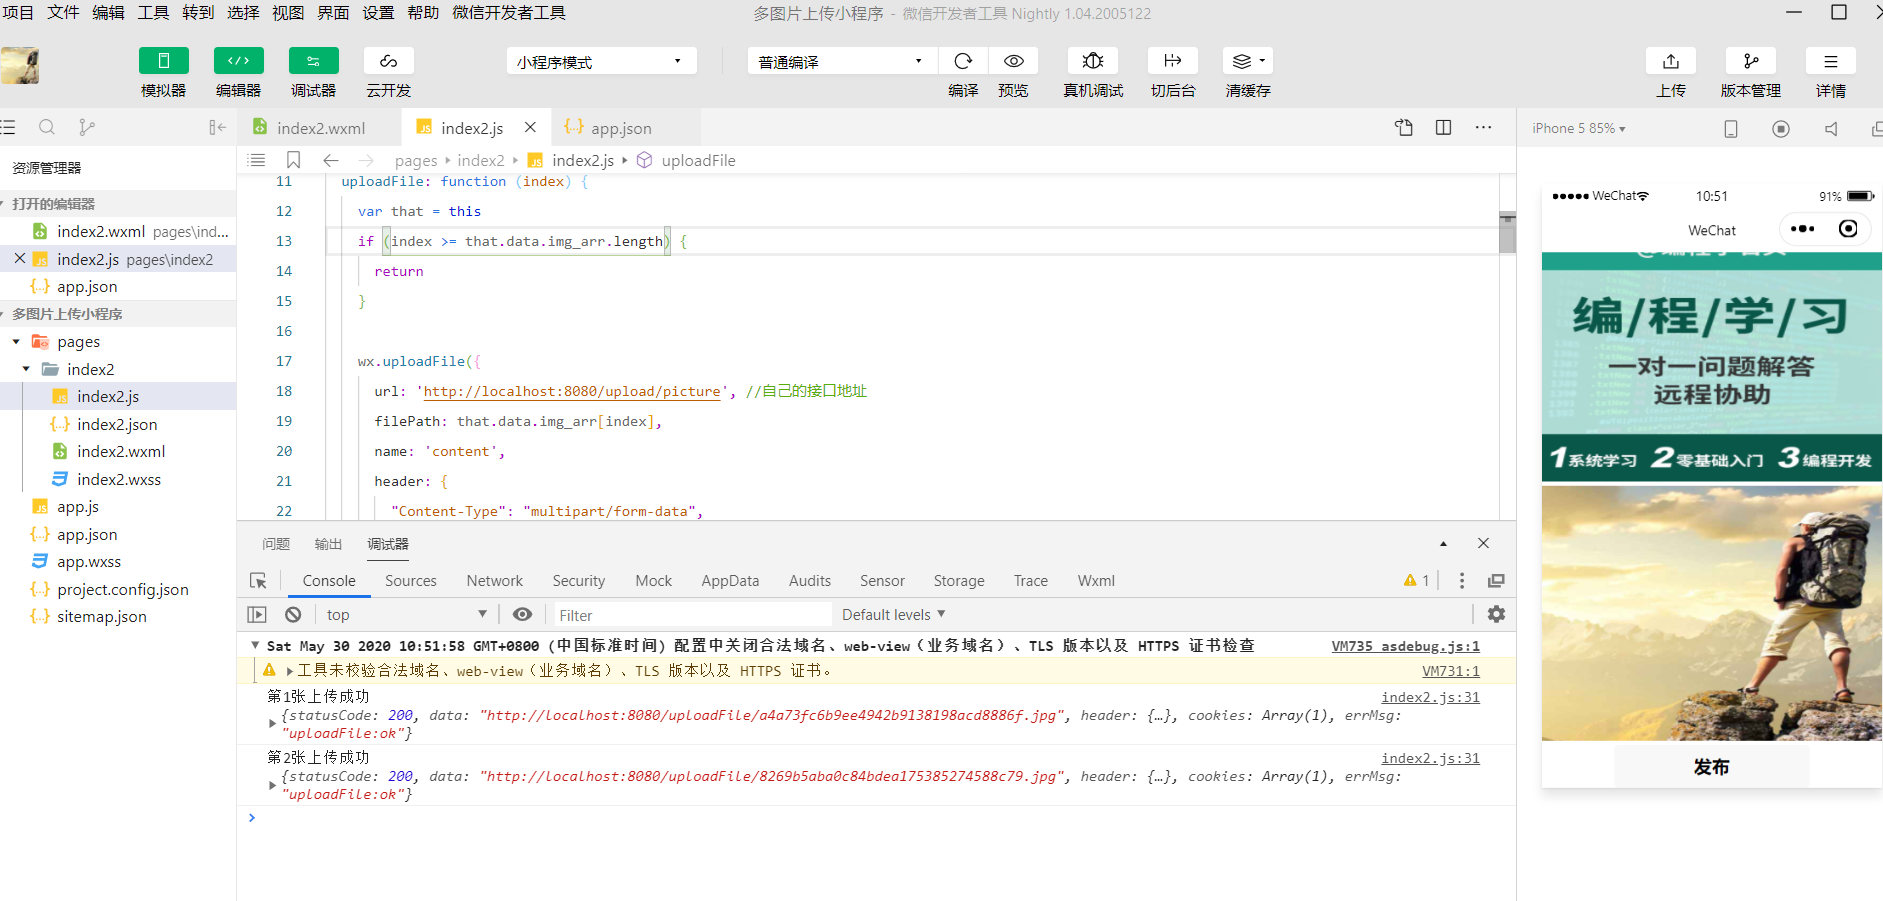This screenshot has height=901, width=1883.
Task: Clear console with the ban icon
Action: coord(293,615)
